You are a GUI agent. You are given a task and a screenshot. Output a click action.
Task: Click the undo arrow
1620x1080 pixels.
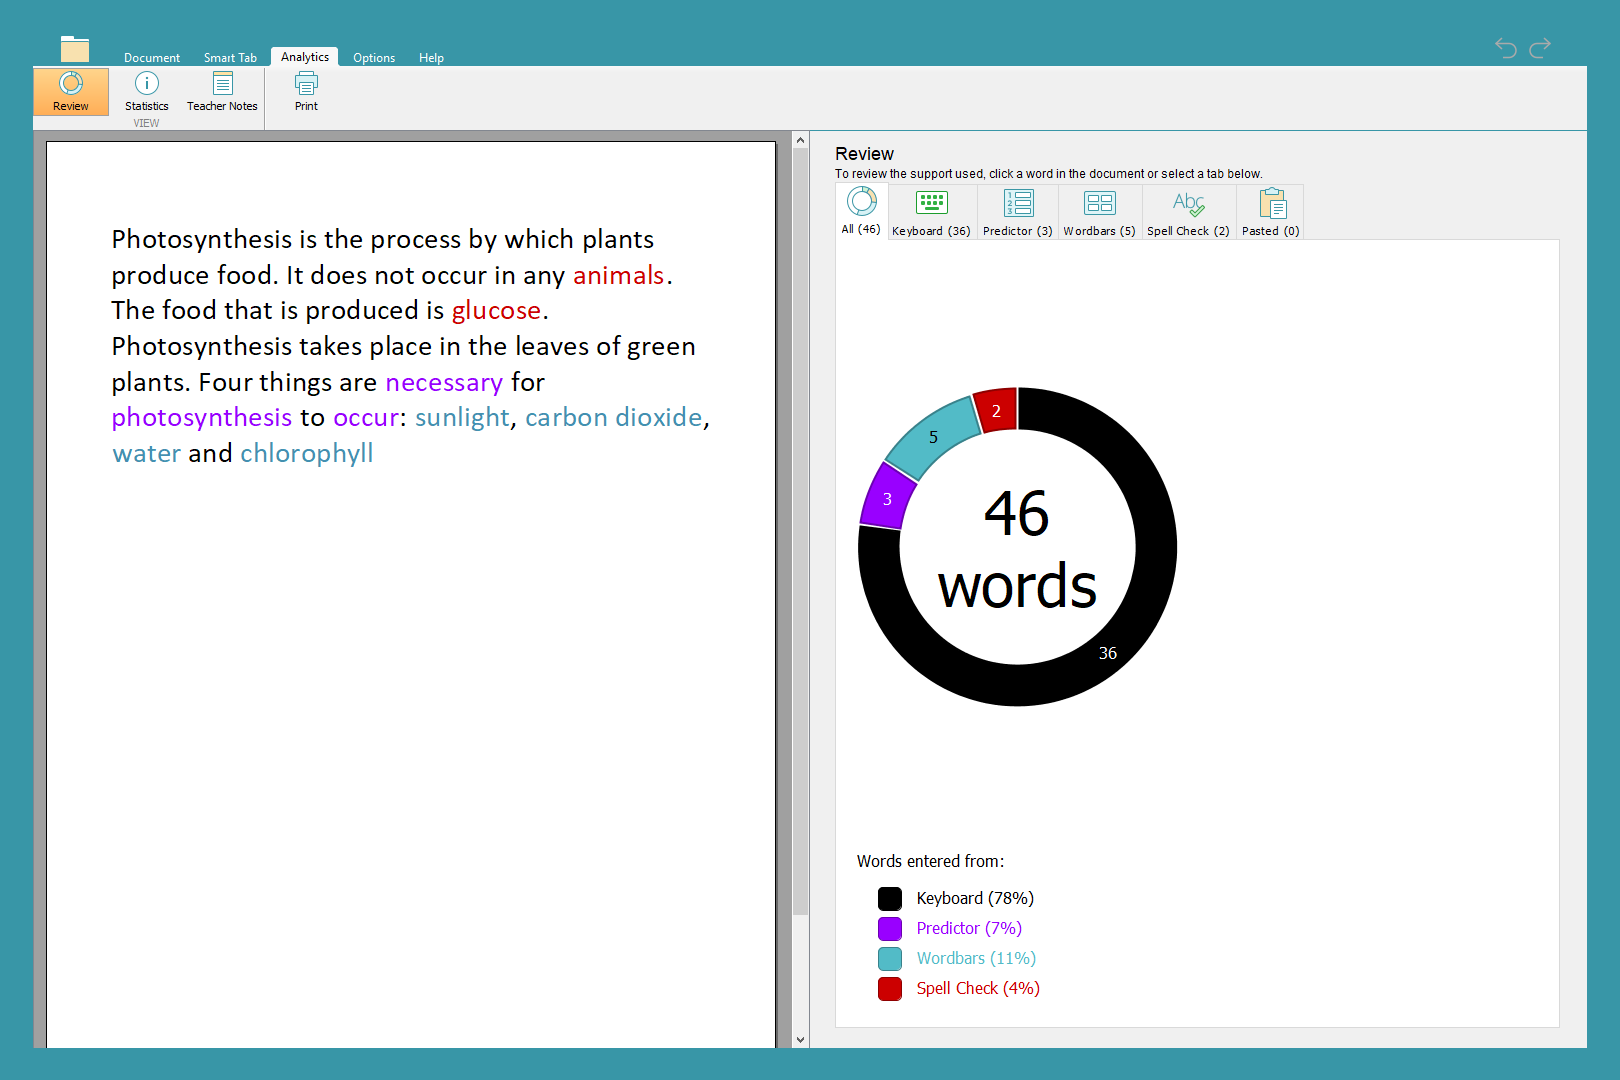click(1506, 47)
